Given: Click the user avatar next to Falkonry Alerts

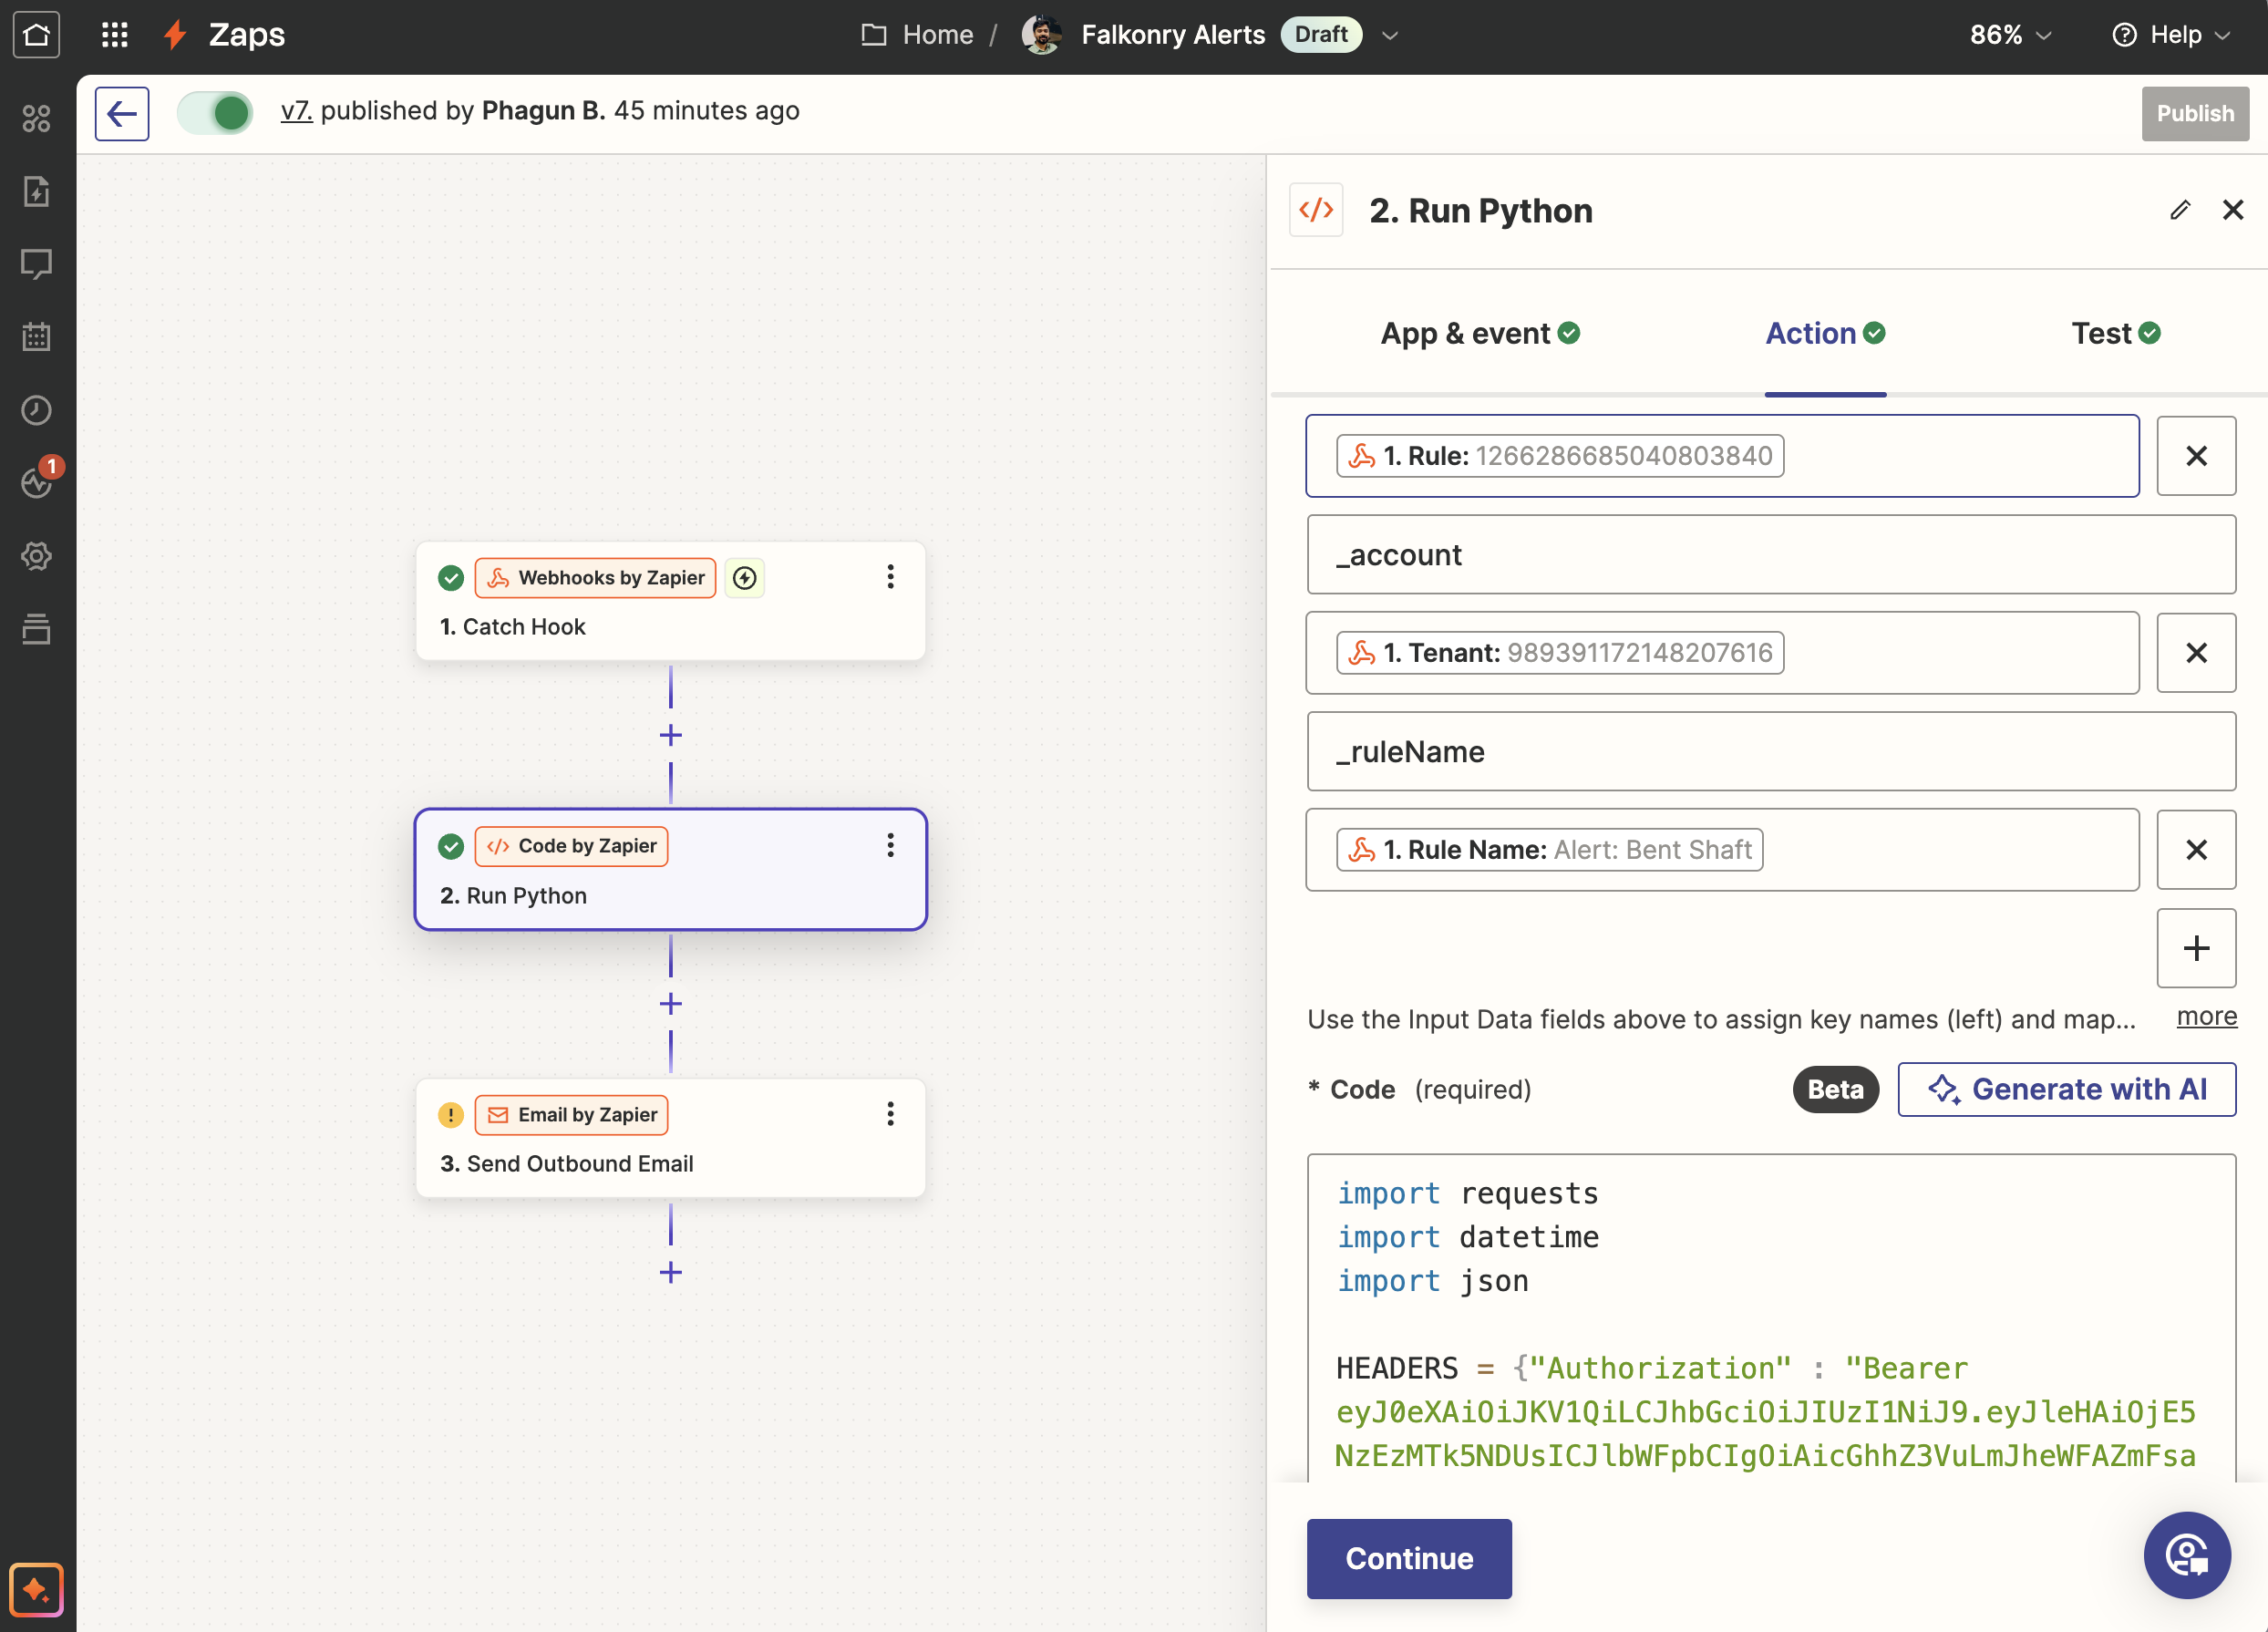Looking at the screenshot, I should tap(1042, 35).
